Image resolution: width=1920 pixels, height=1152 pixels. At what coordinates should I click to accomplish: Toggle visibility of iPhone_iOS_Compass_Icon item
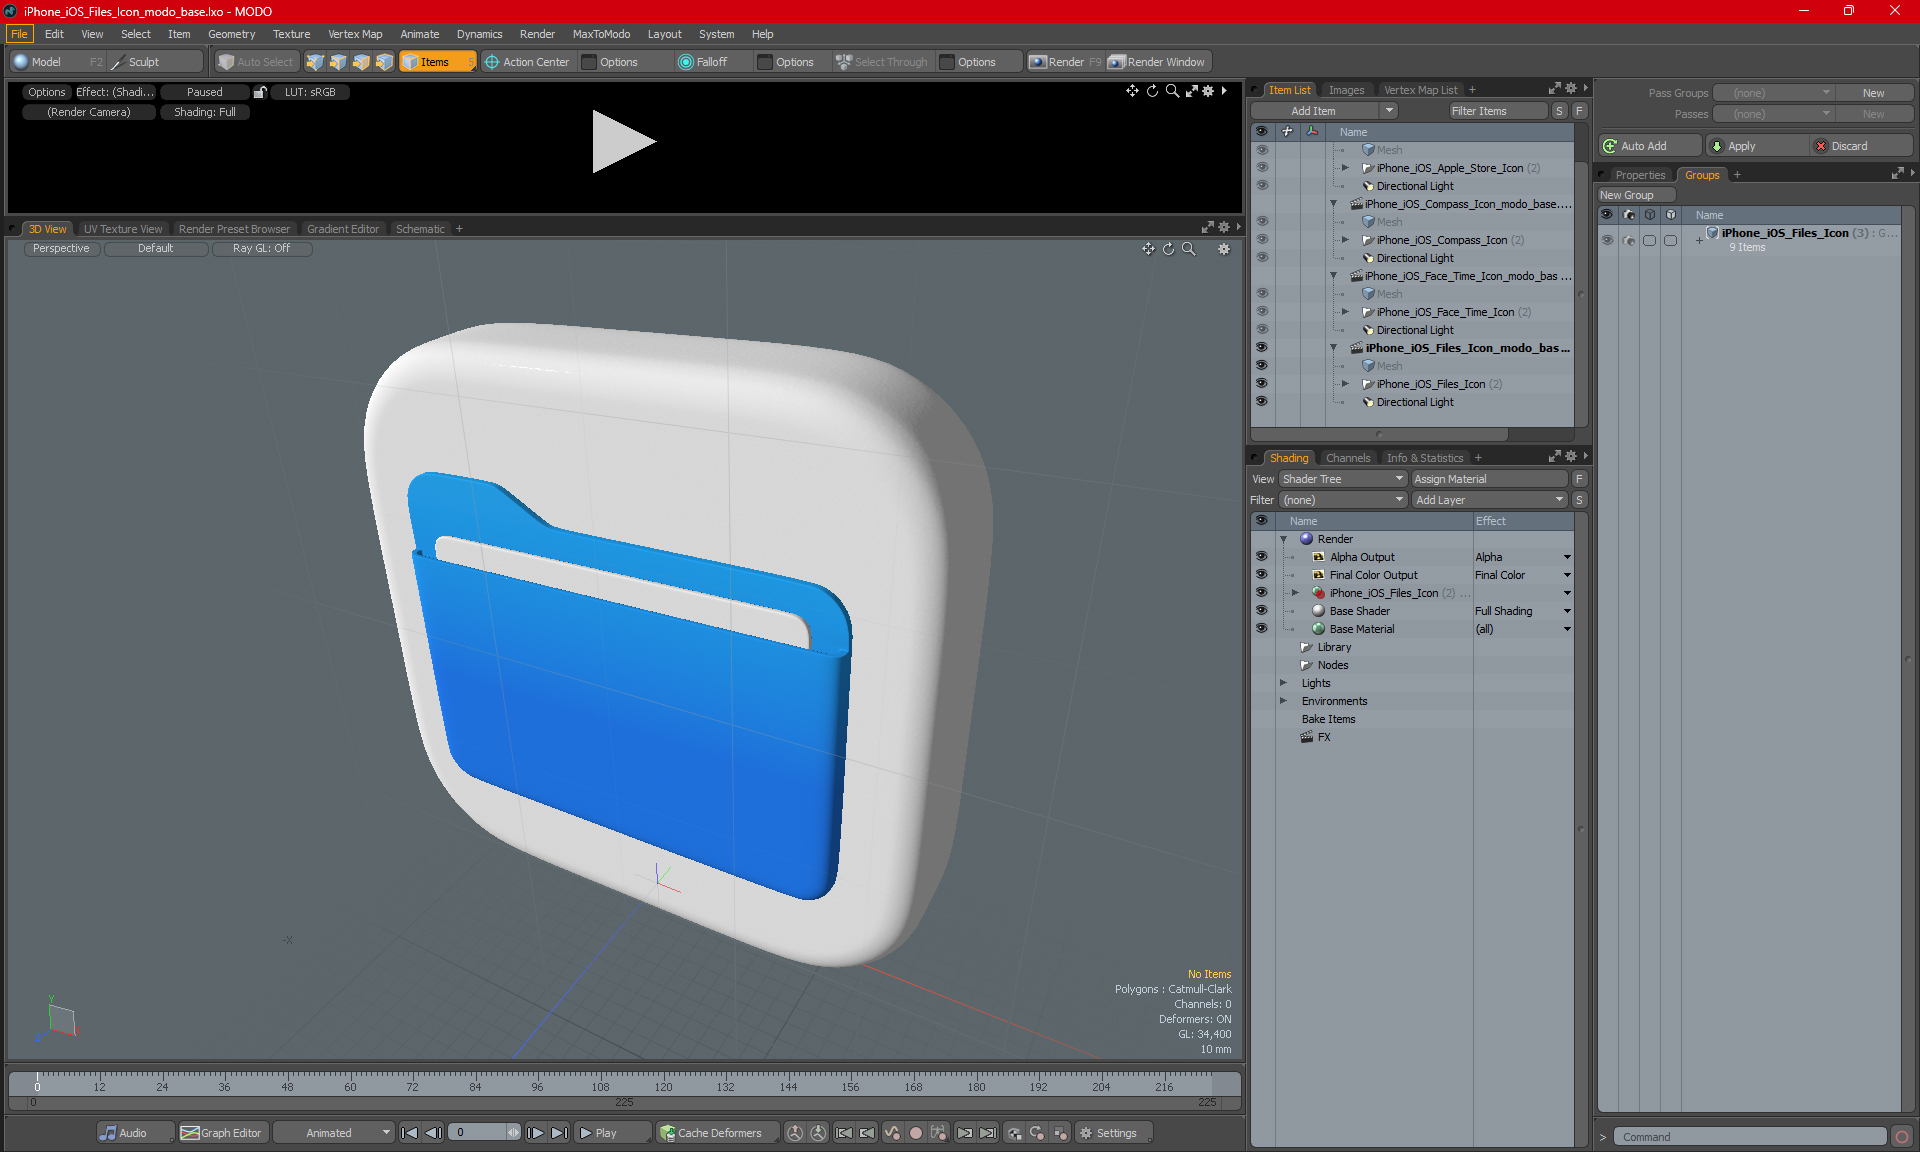(x=1261, y=240)
